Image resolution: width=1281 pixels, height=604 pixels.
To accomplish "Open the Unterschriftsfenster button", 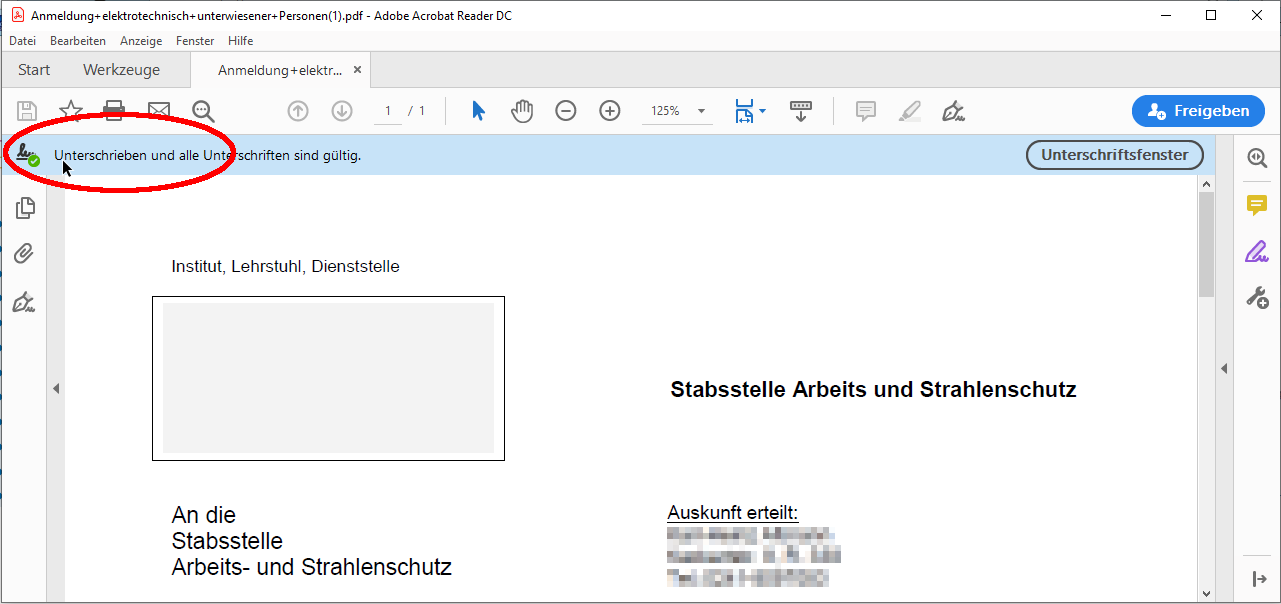I will (1114, 155).
